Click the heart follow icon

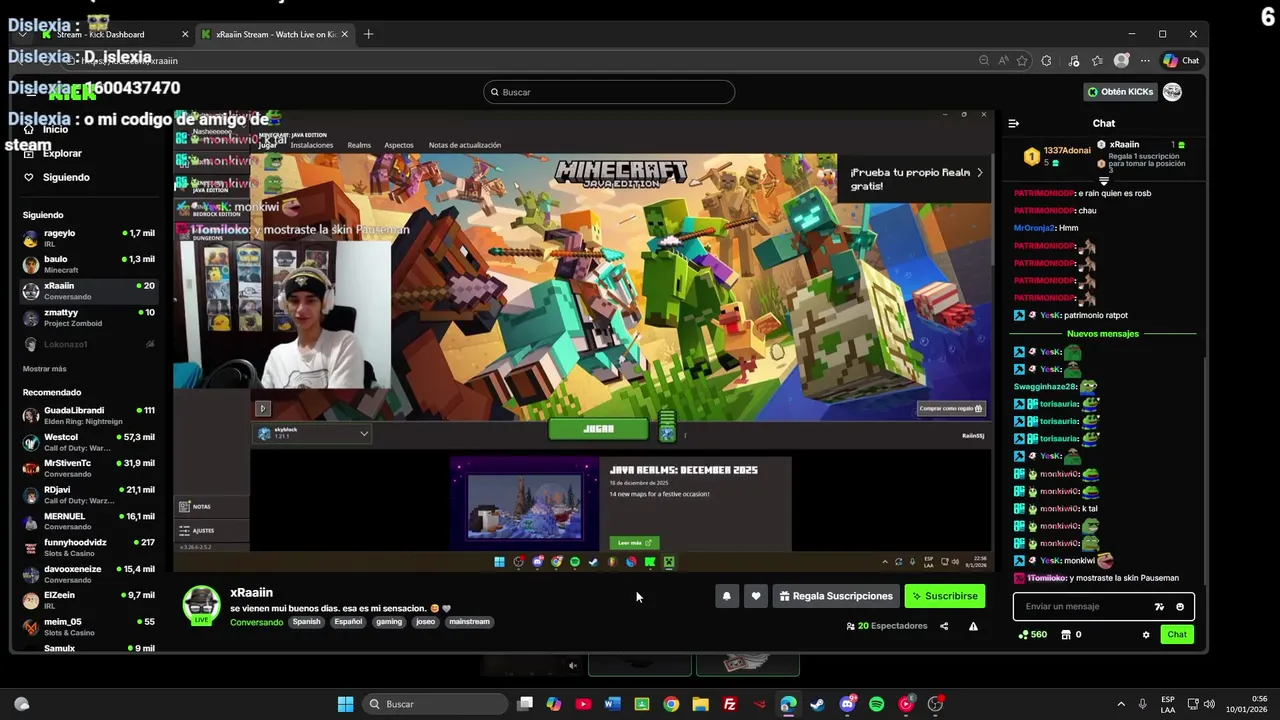click(x=756, y=596)
